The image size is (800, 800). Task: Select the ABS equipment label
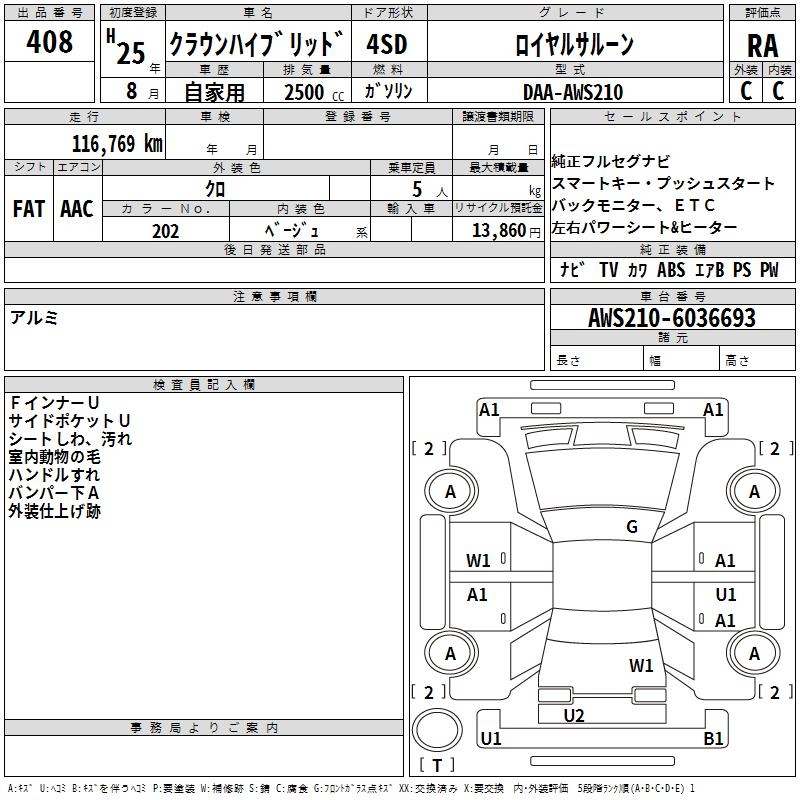tap(671, 270)
